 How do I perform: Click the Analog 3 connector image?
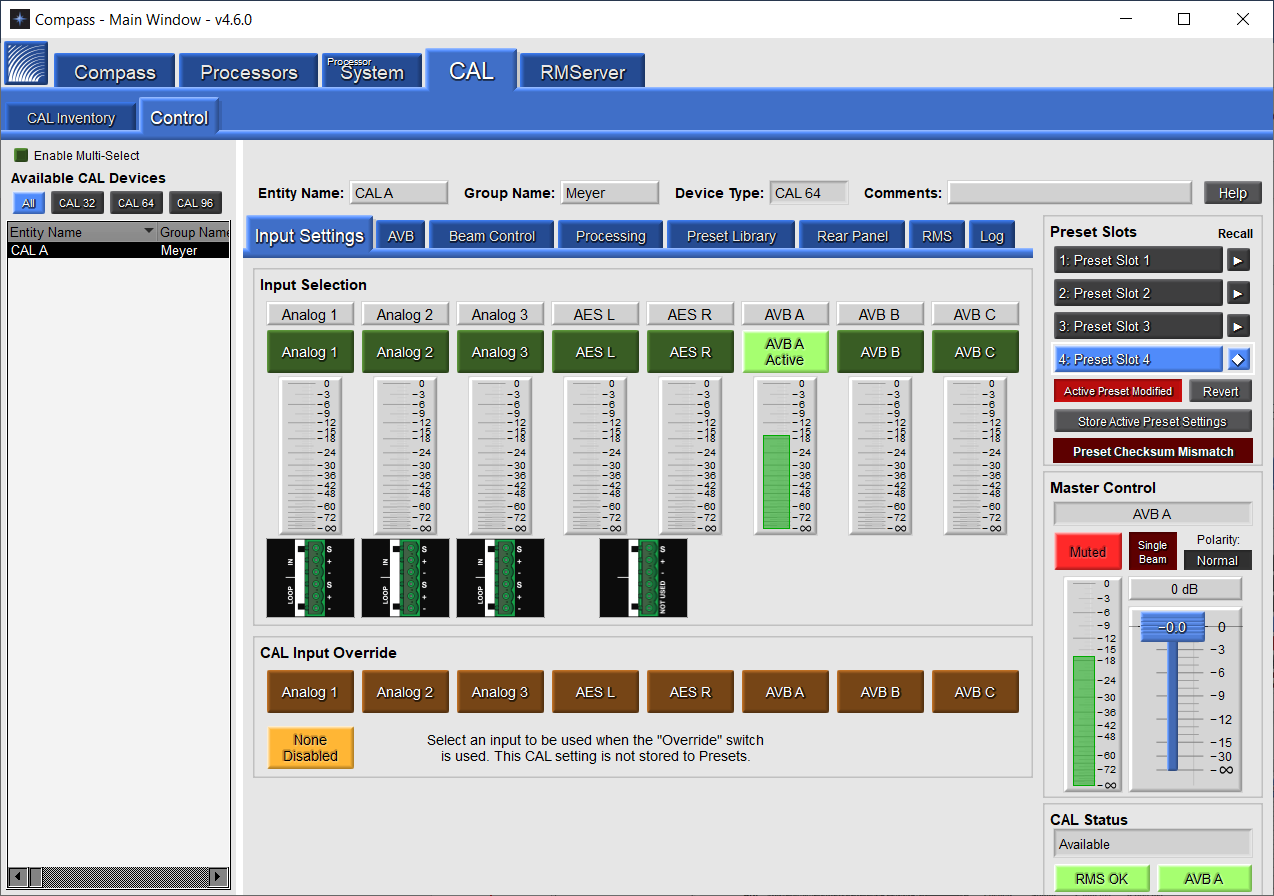coord(500,578)
